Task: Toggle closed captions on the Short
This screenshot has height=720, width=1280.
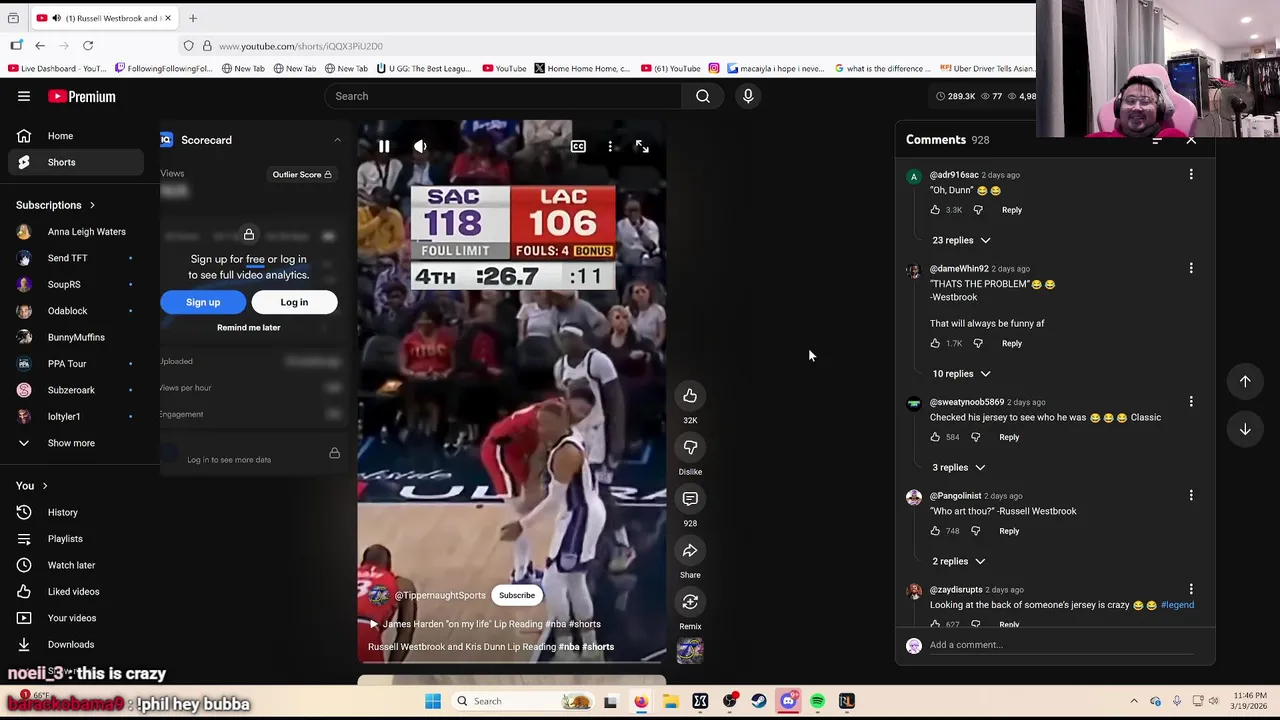Action: click(578, 146)
